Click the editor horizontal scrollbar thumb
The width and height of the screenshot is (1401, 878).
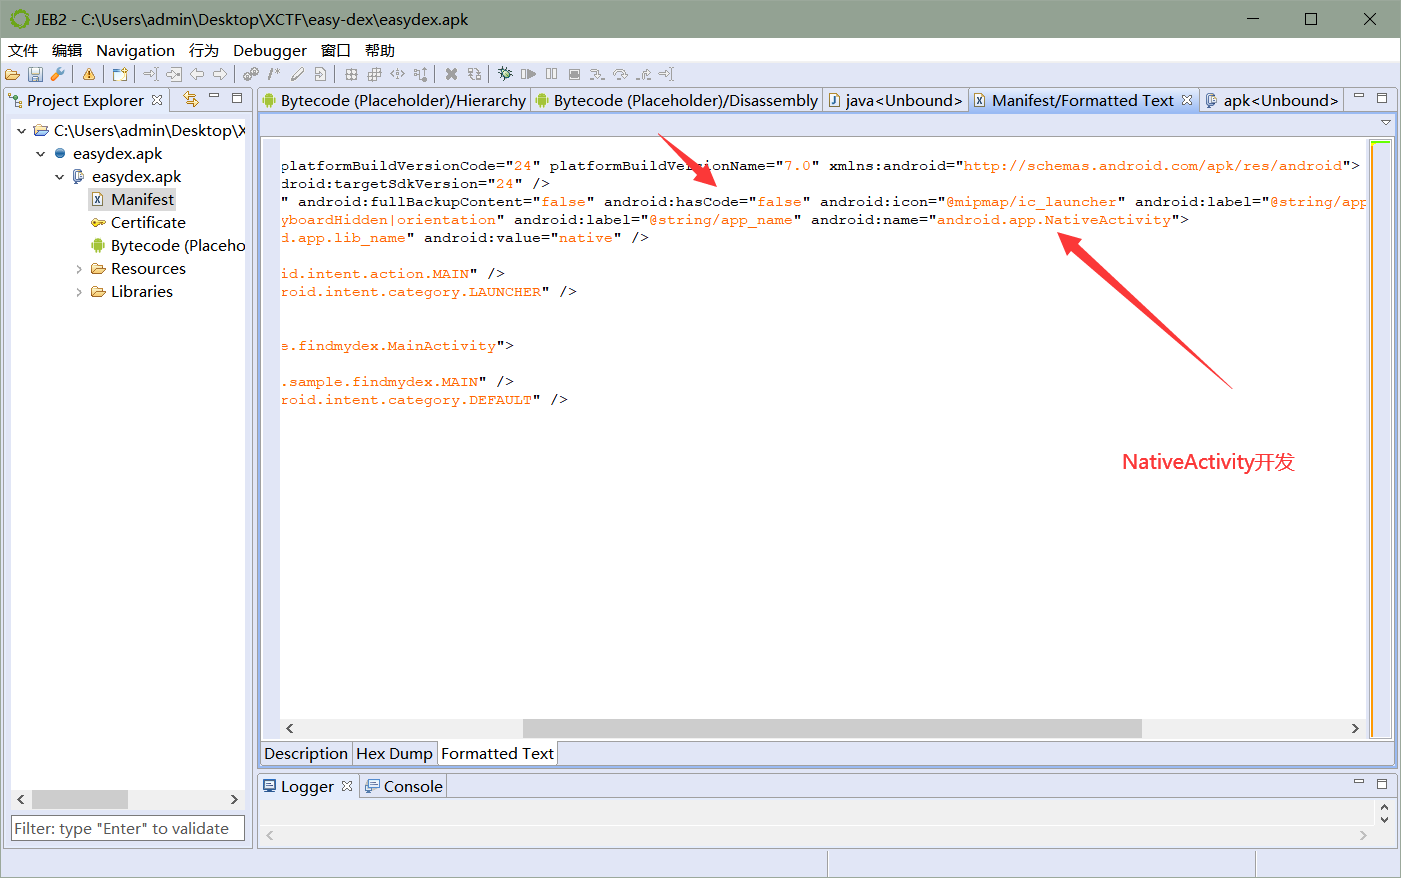click(x=832, y=728)
